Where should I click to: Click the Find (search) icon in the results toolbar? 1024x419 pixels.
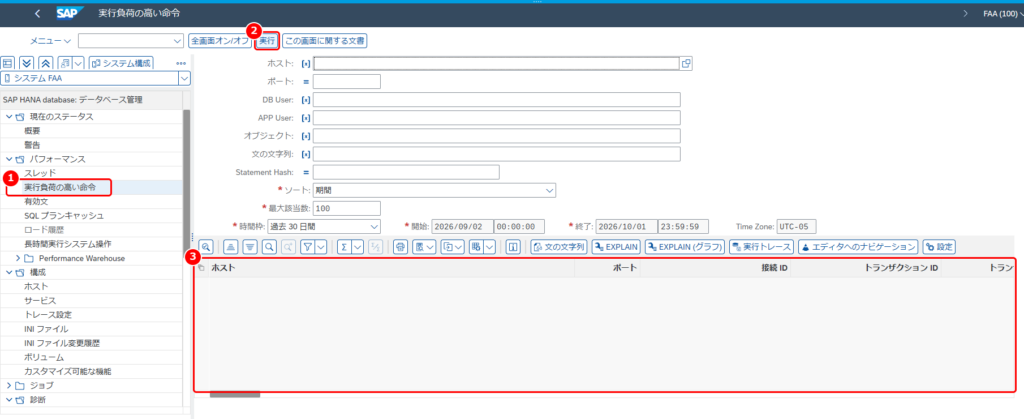268,247
